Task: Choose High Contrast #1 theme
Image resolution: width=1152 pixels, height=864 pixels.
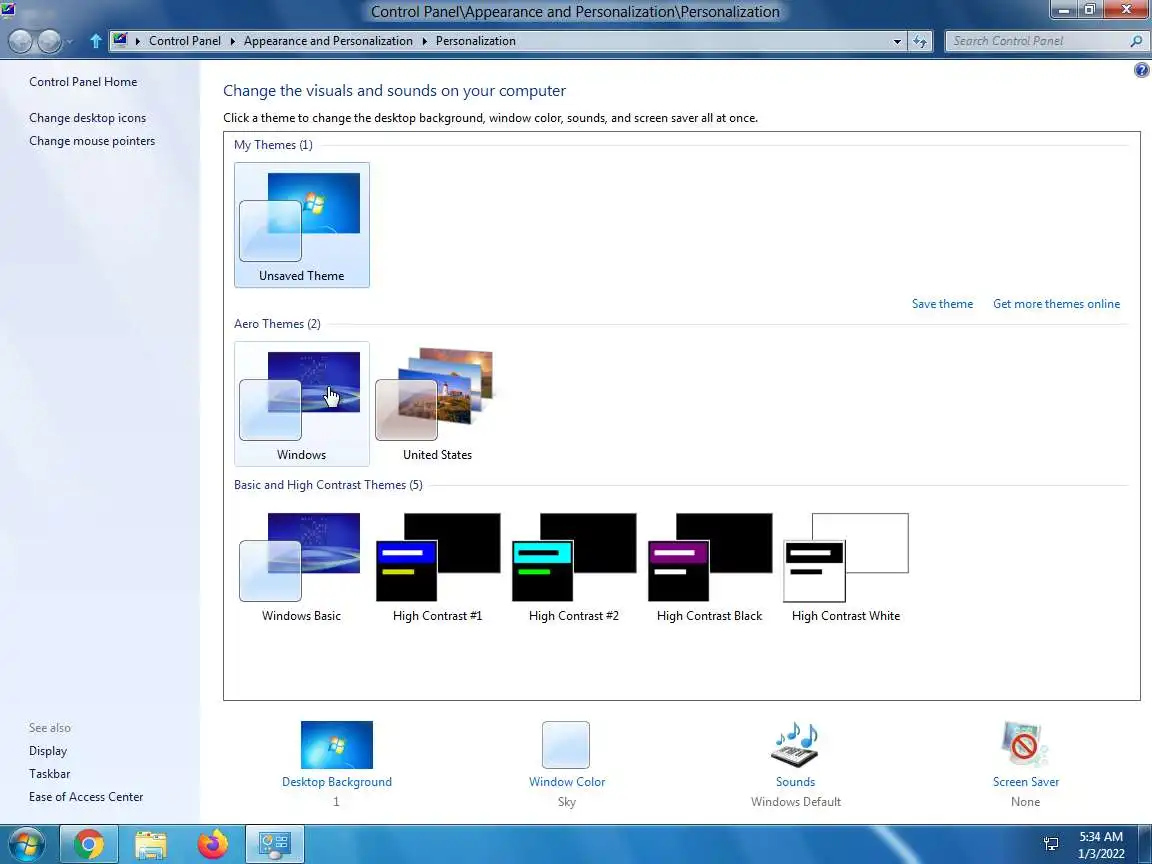Action: click(437, 567)
